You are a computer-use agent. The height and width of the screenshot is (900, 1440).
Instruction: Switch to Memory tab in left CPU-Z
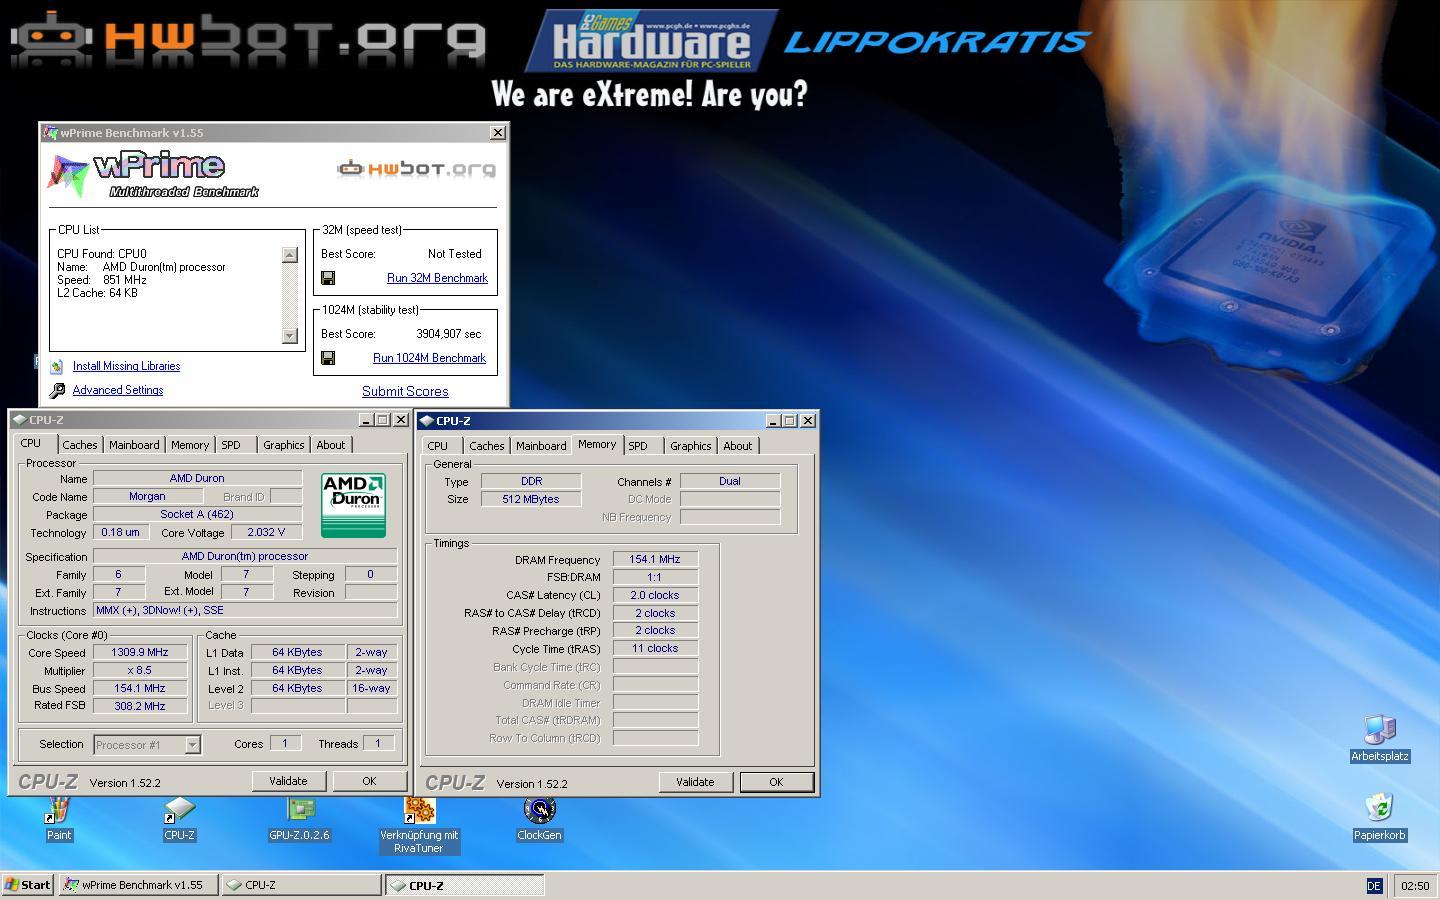point(190,445)
